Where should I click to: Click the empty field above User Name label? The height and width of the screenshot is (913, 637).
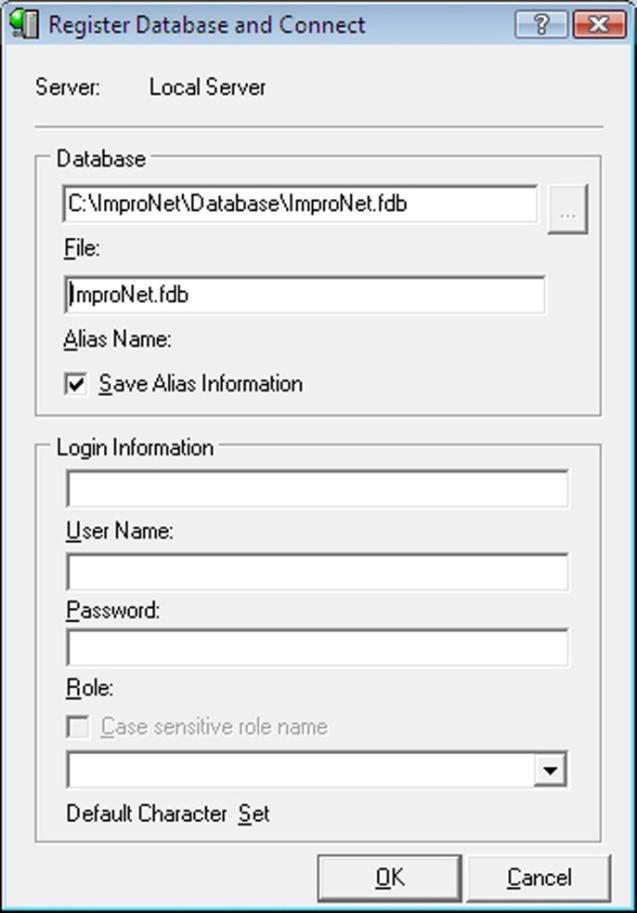click(x=317, y=489)
